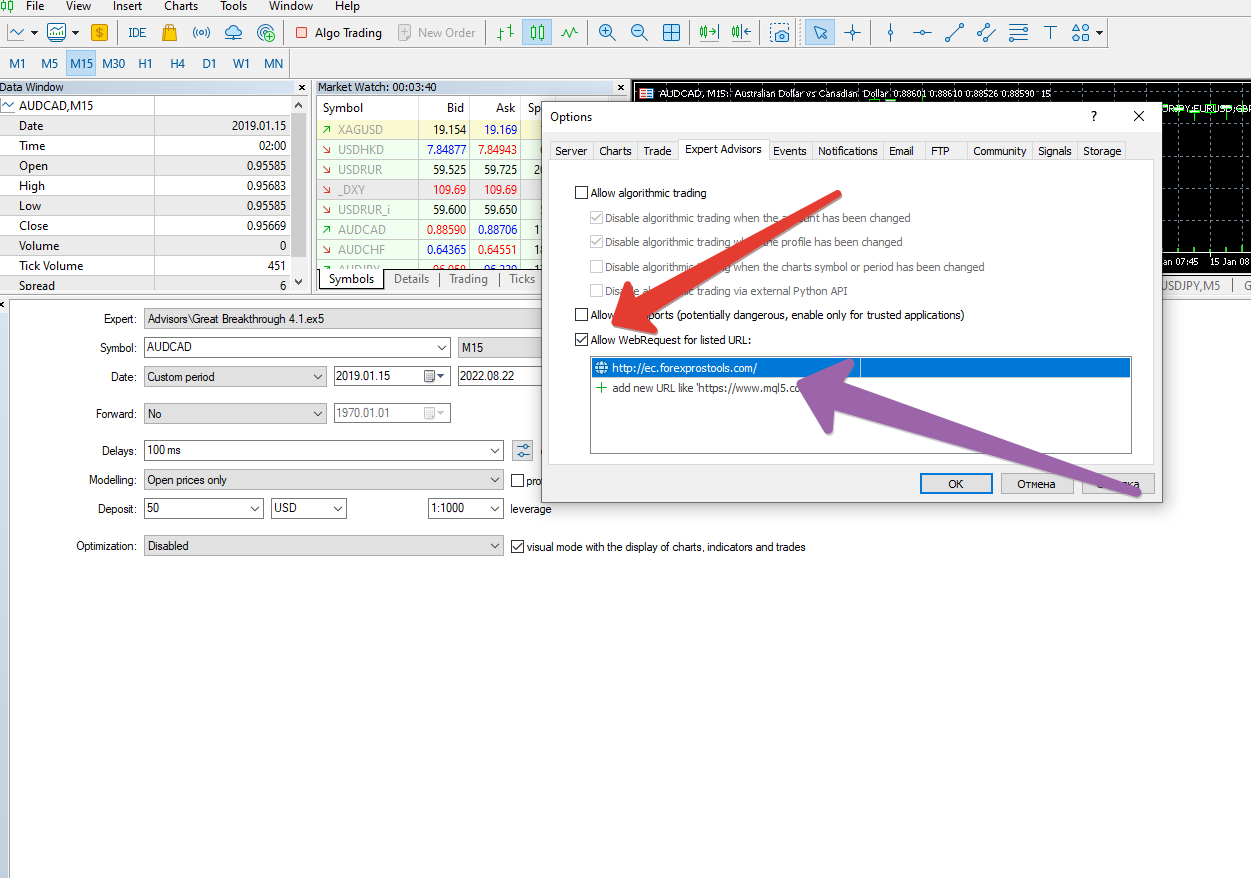The width and height of the screenshot is (1251, 878).
Task: Click the Algo Trading toolbar button
Action: 339,32
